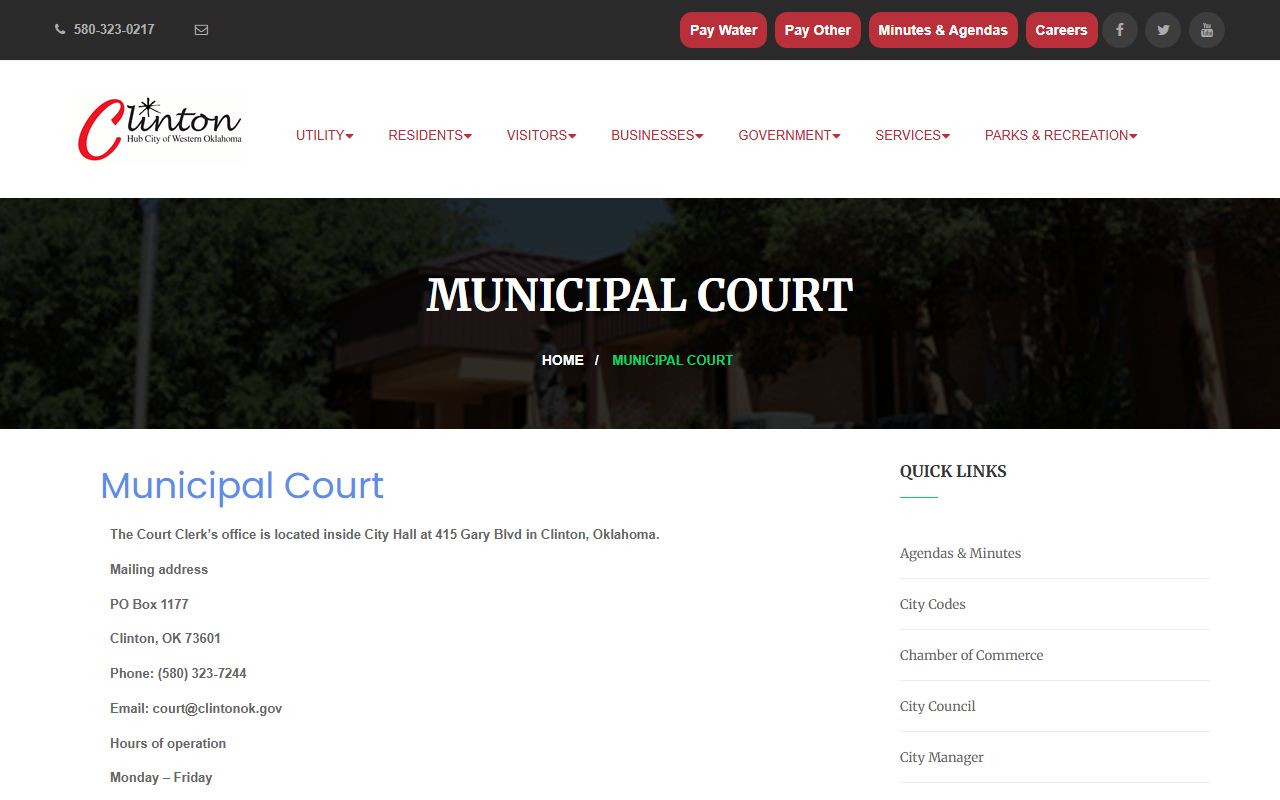
Task: Click email court@clintonok.gov text
Action: click(x=196, y=708)
